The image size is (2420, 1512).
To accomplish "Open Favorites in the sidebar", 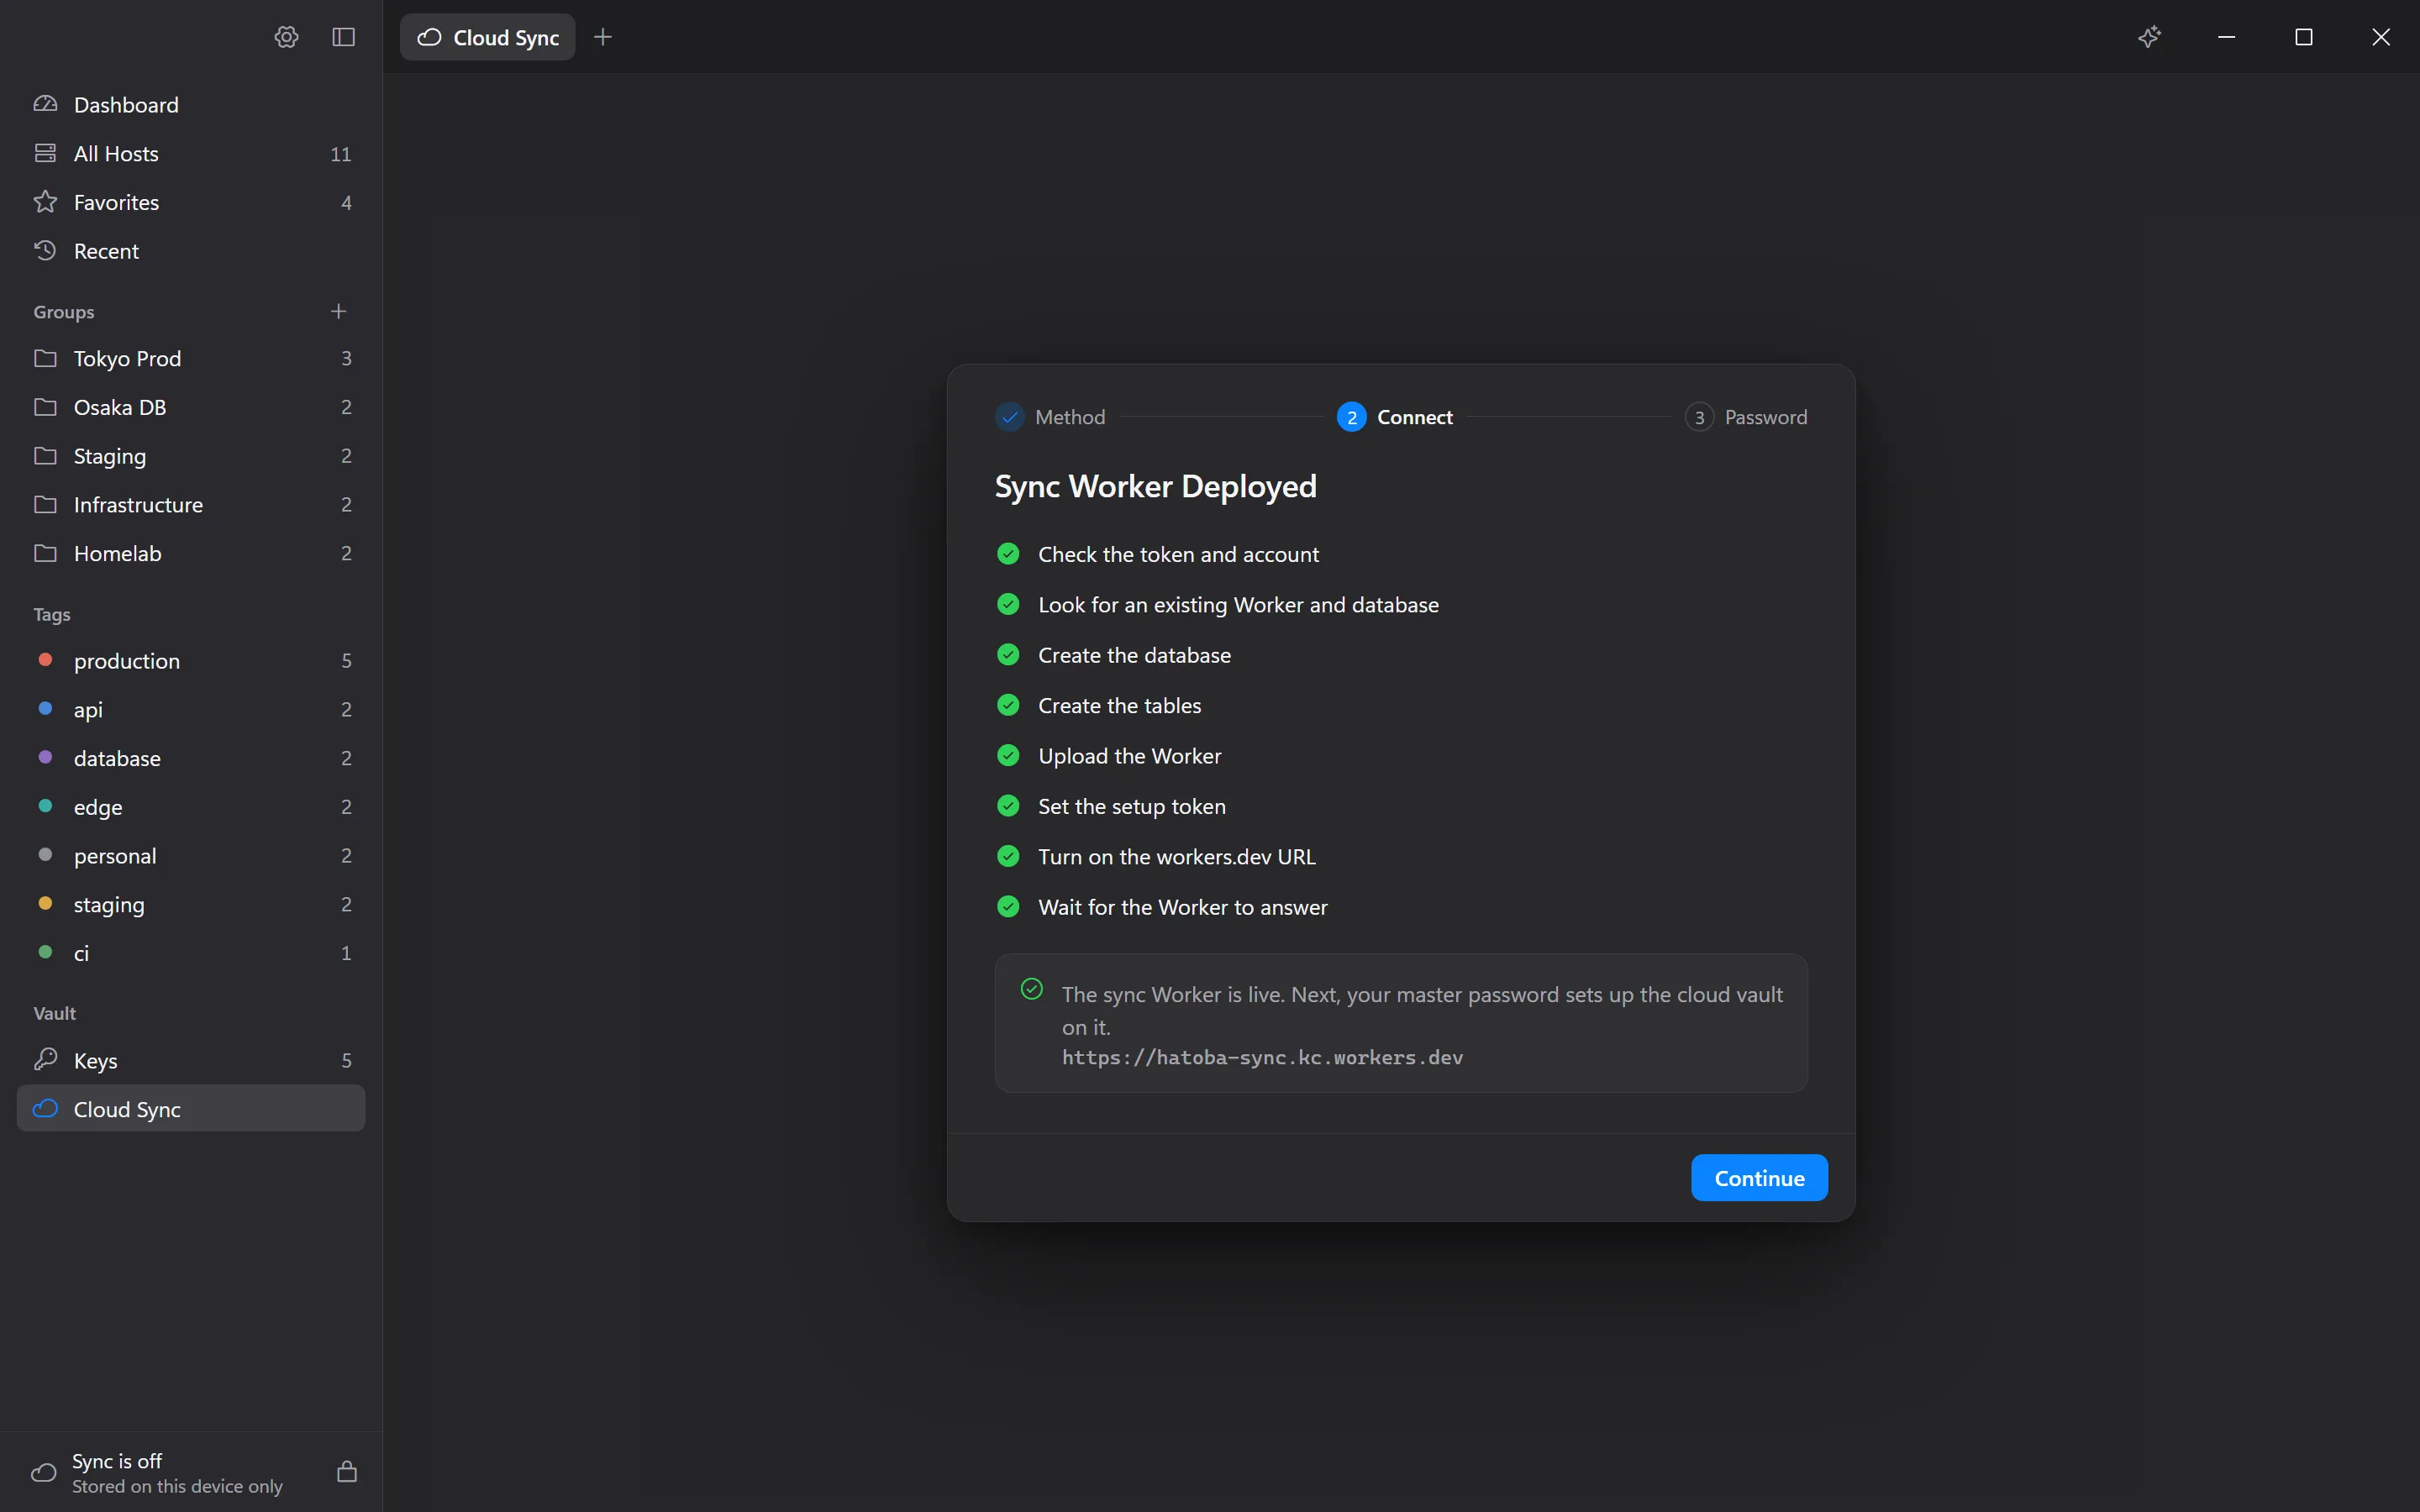I will tap(191, 203).
